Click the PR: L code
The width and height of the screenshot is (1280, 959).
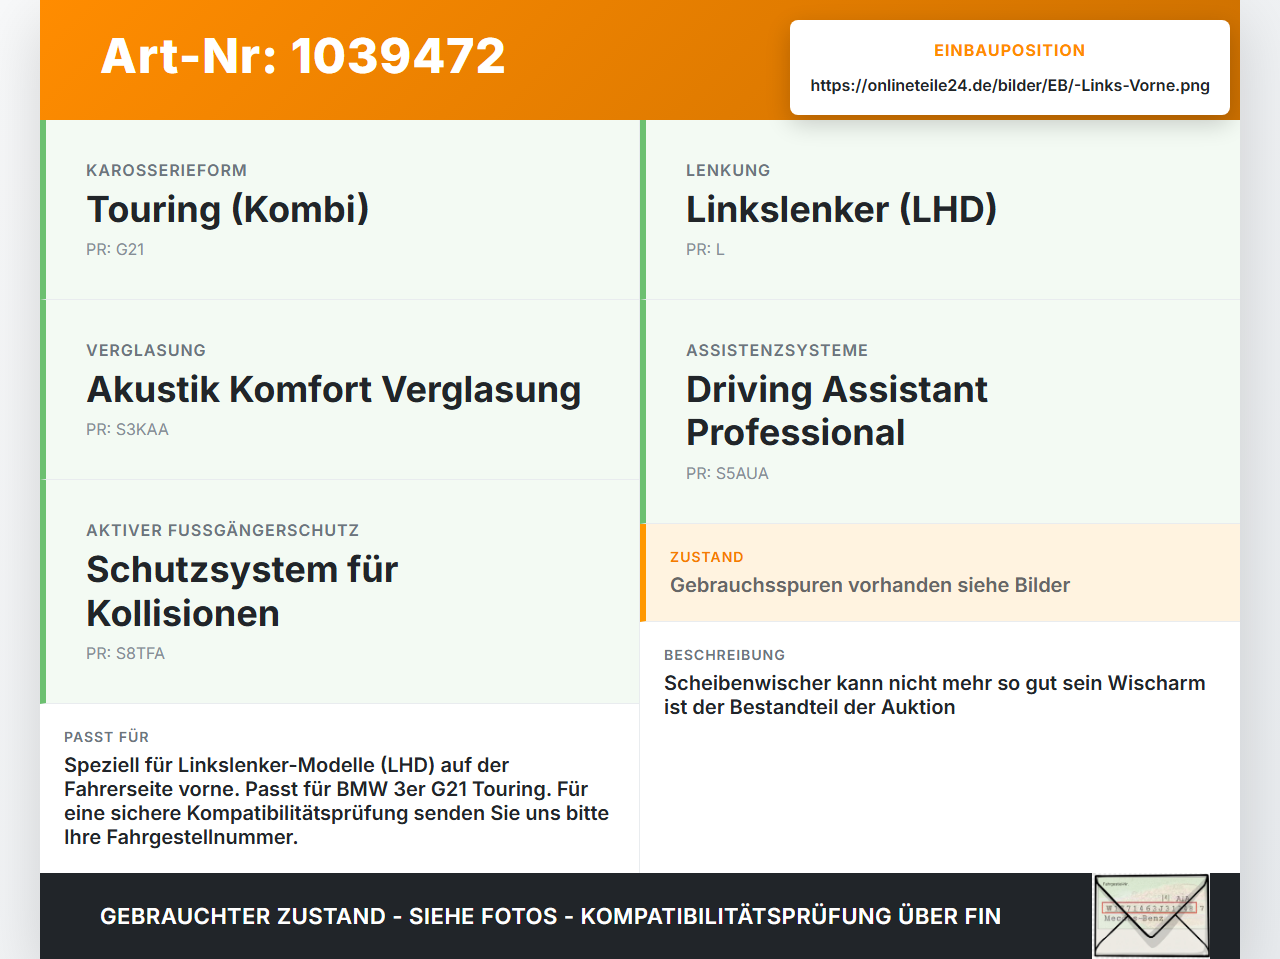[x=705, y=249]
